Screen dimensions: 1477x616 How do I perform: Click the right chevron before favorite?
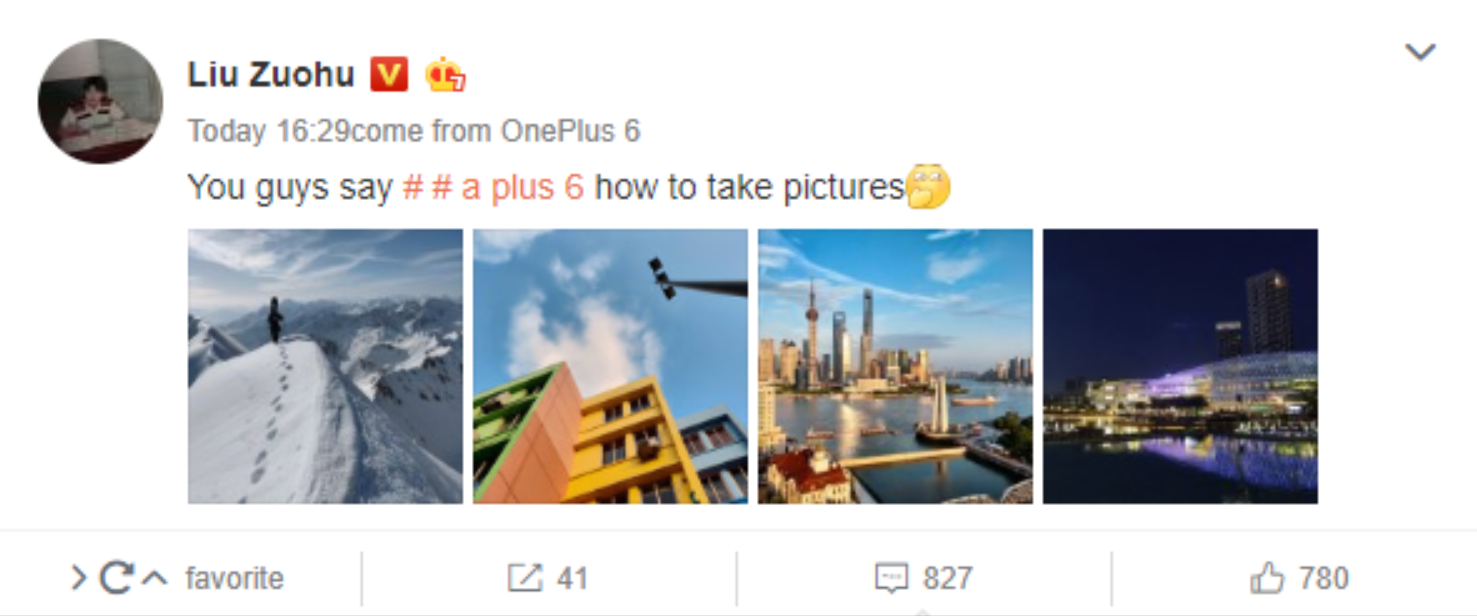tap(79, 578)
